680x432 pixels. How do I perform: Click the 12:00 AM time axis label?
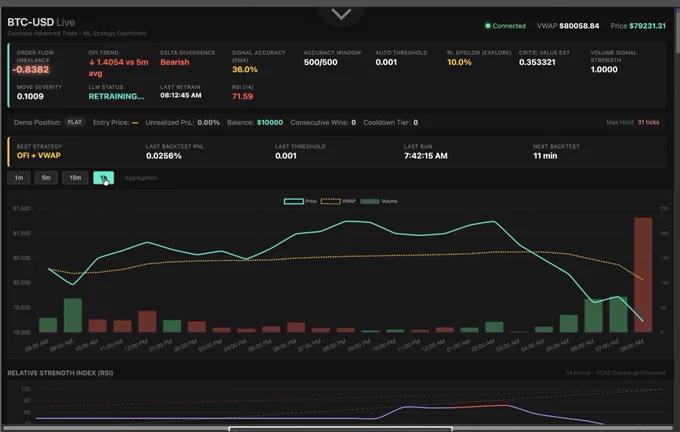[435, 345]
